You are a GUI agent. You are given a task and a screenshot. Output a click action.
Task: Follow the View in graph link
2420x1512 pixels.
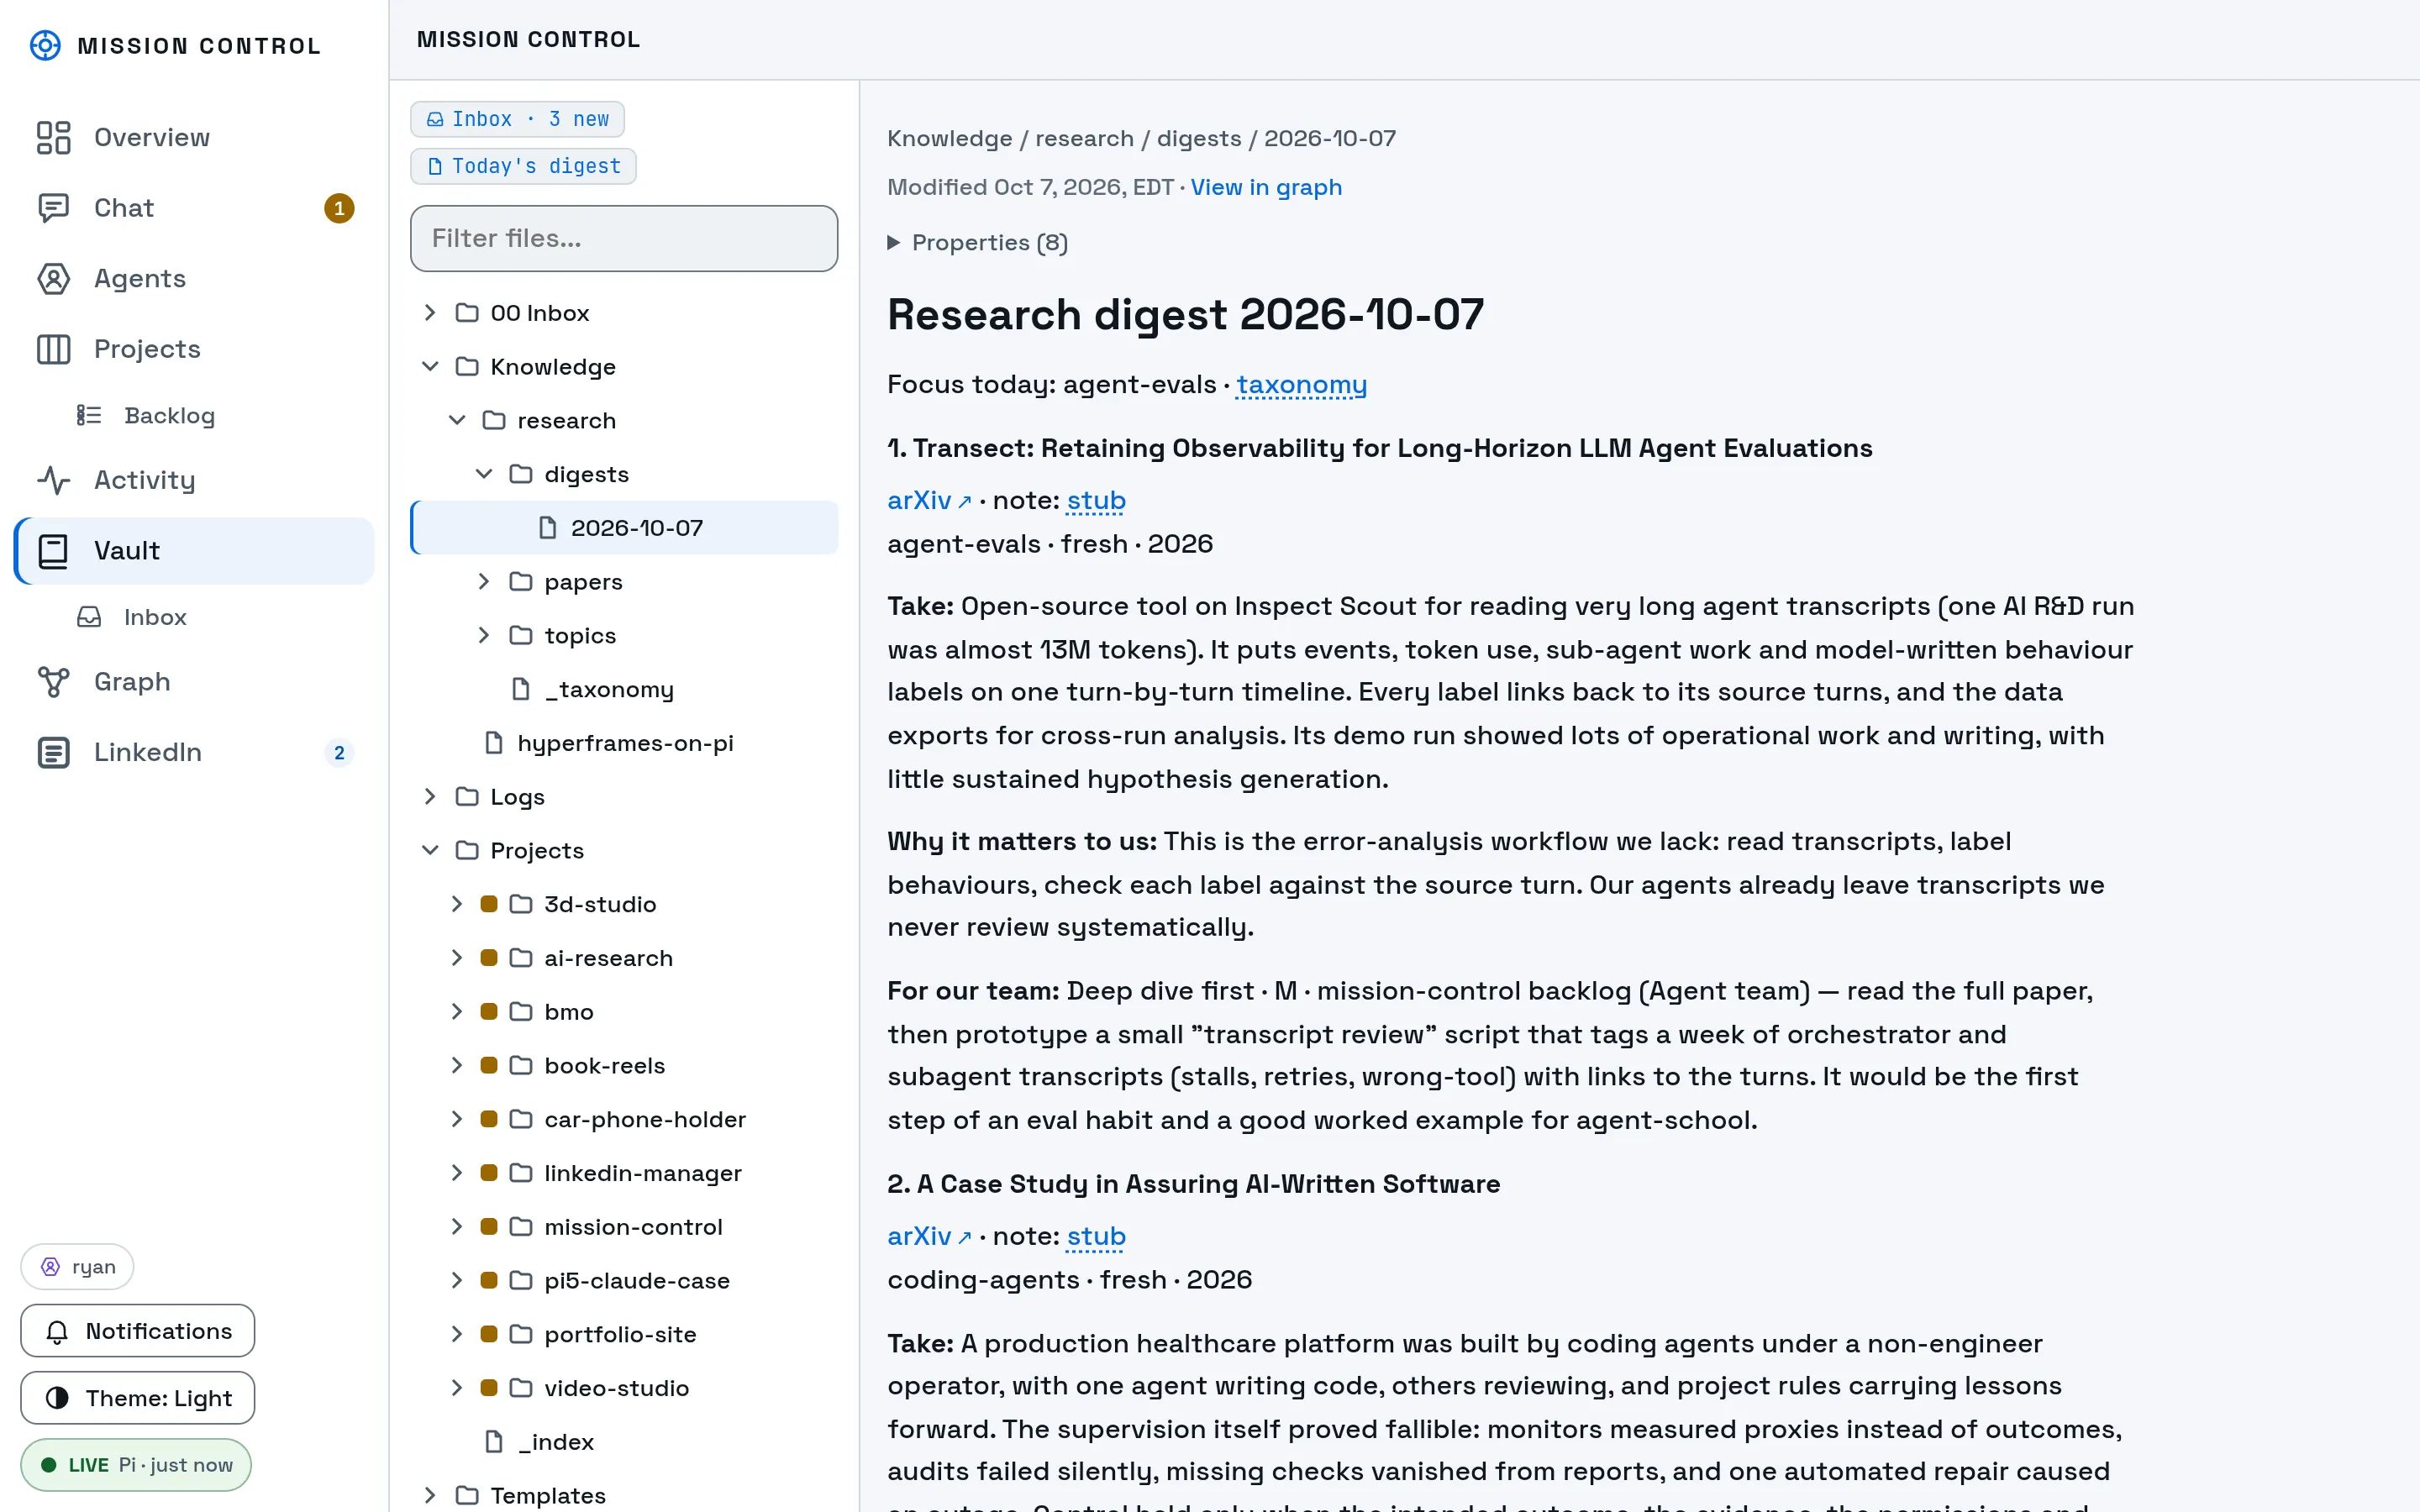click(1266, 187)
